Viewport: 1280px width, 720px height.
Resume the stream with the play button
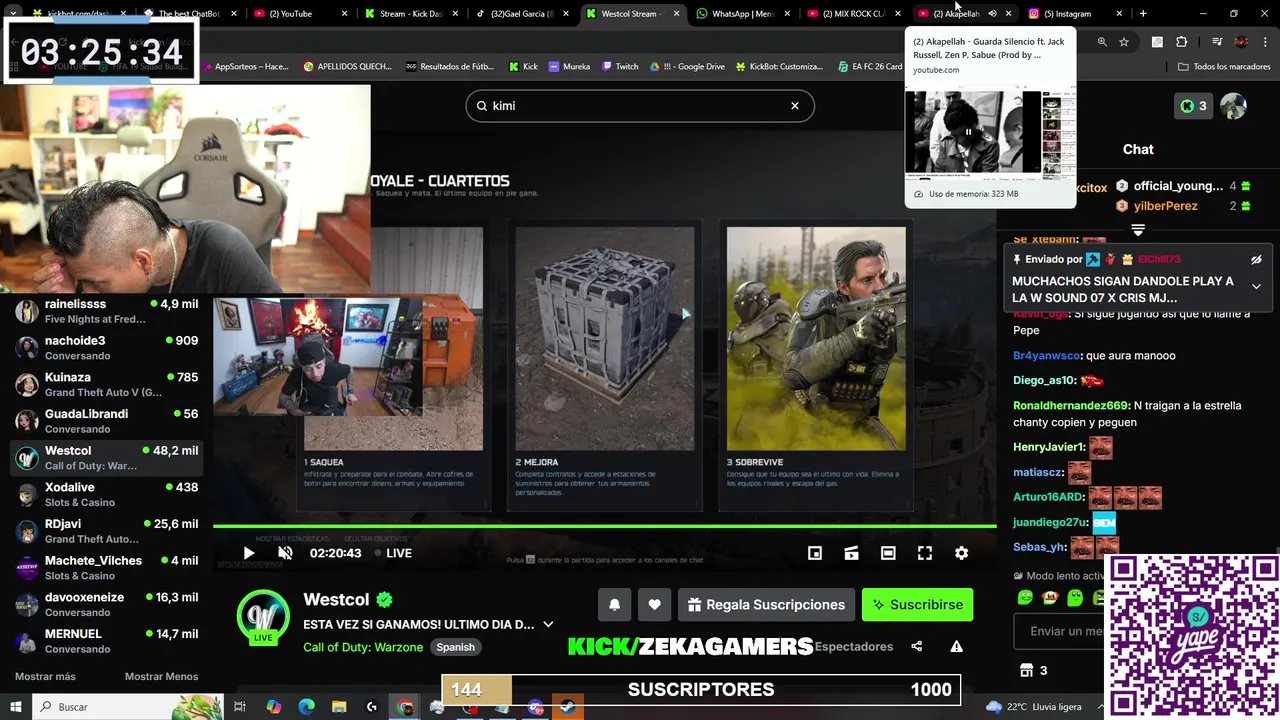249,553
